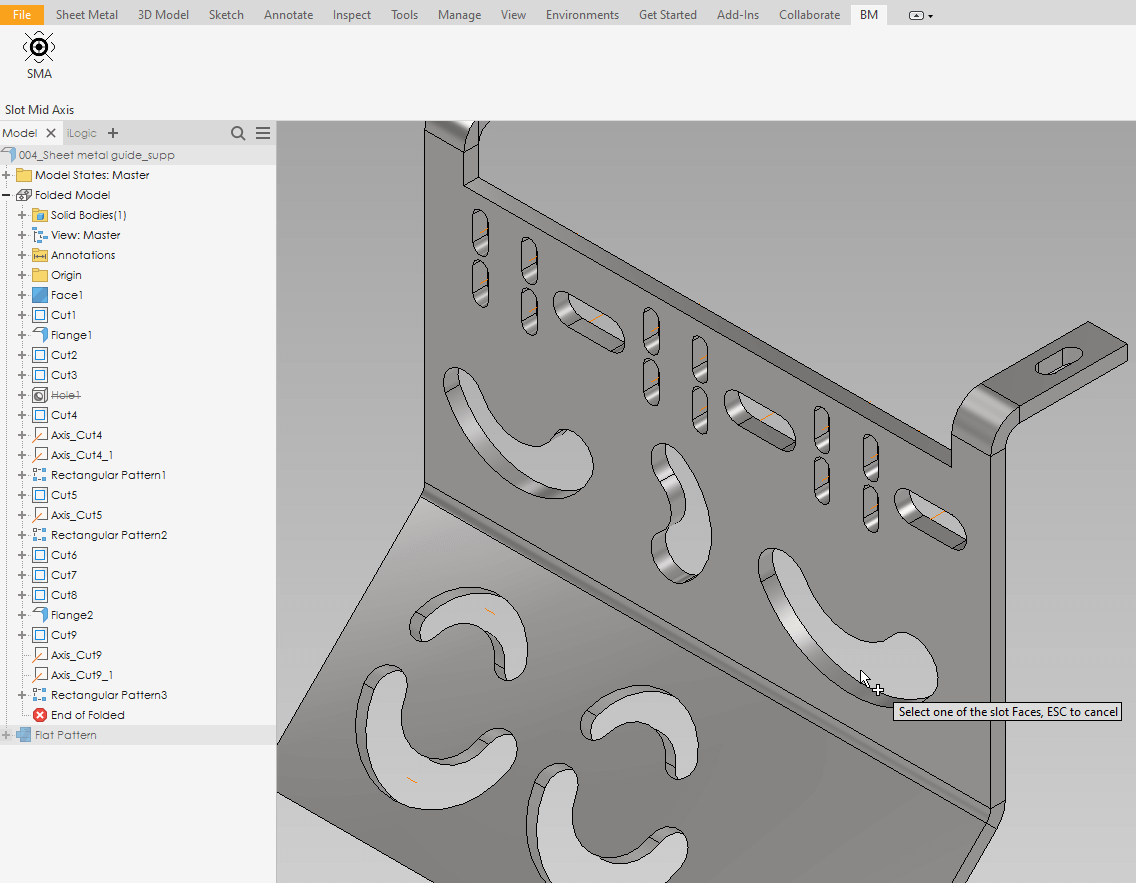Click the Flange1 feature icon
Viewport: 1136px width, 883px height.
[x=40, y=335]
